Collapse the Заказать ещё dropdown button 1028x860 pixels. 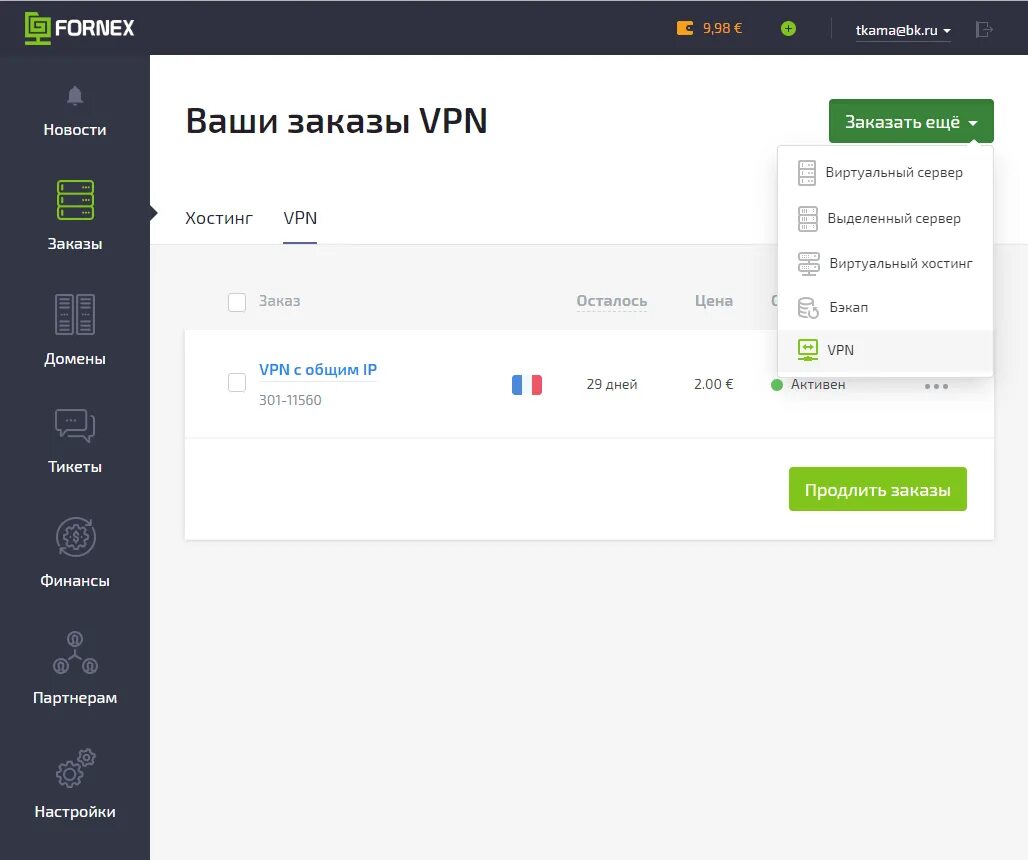tap(911, 121)
